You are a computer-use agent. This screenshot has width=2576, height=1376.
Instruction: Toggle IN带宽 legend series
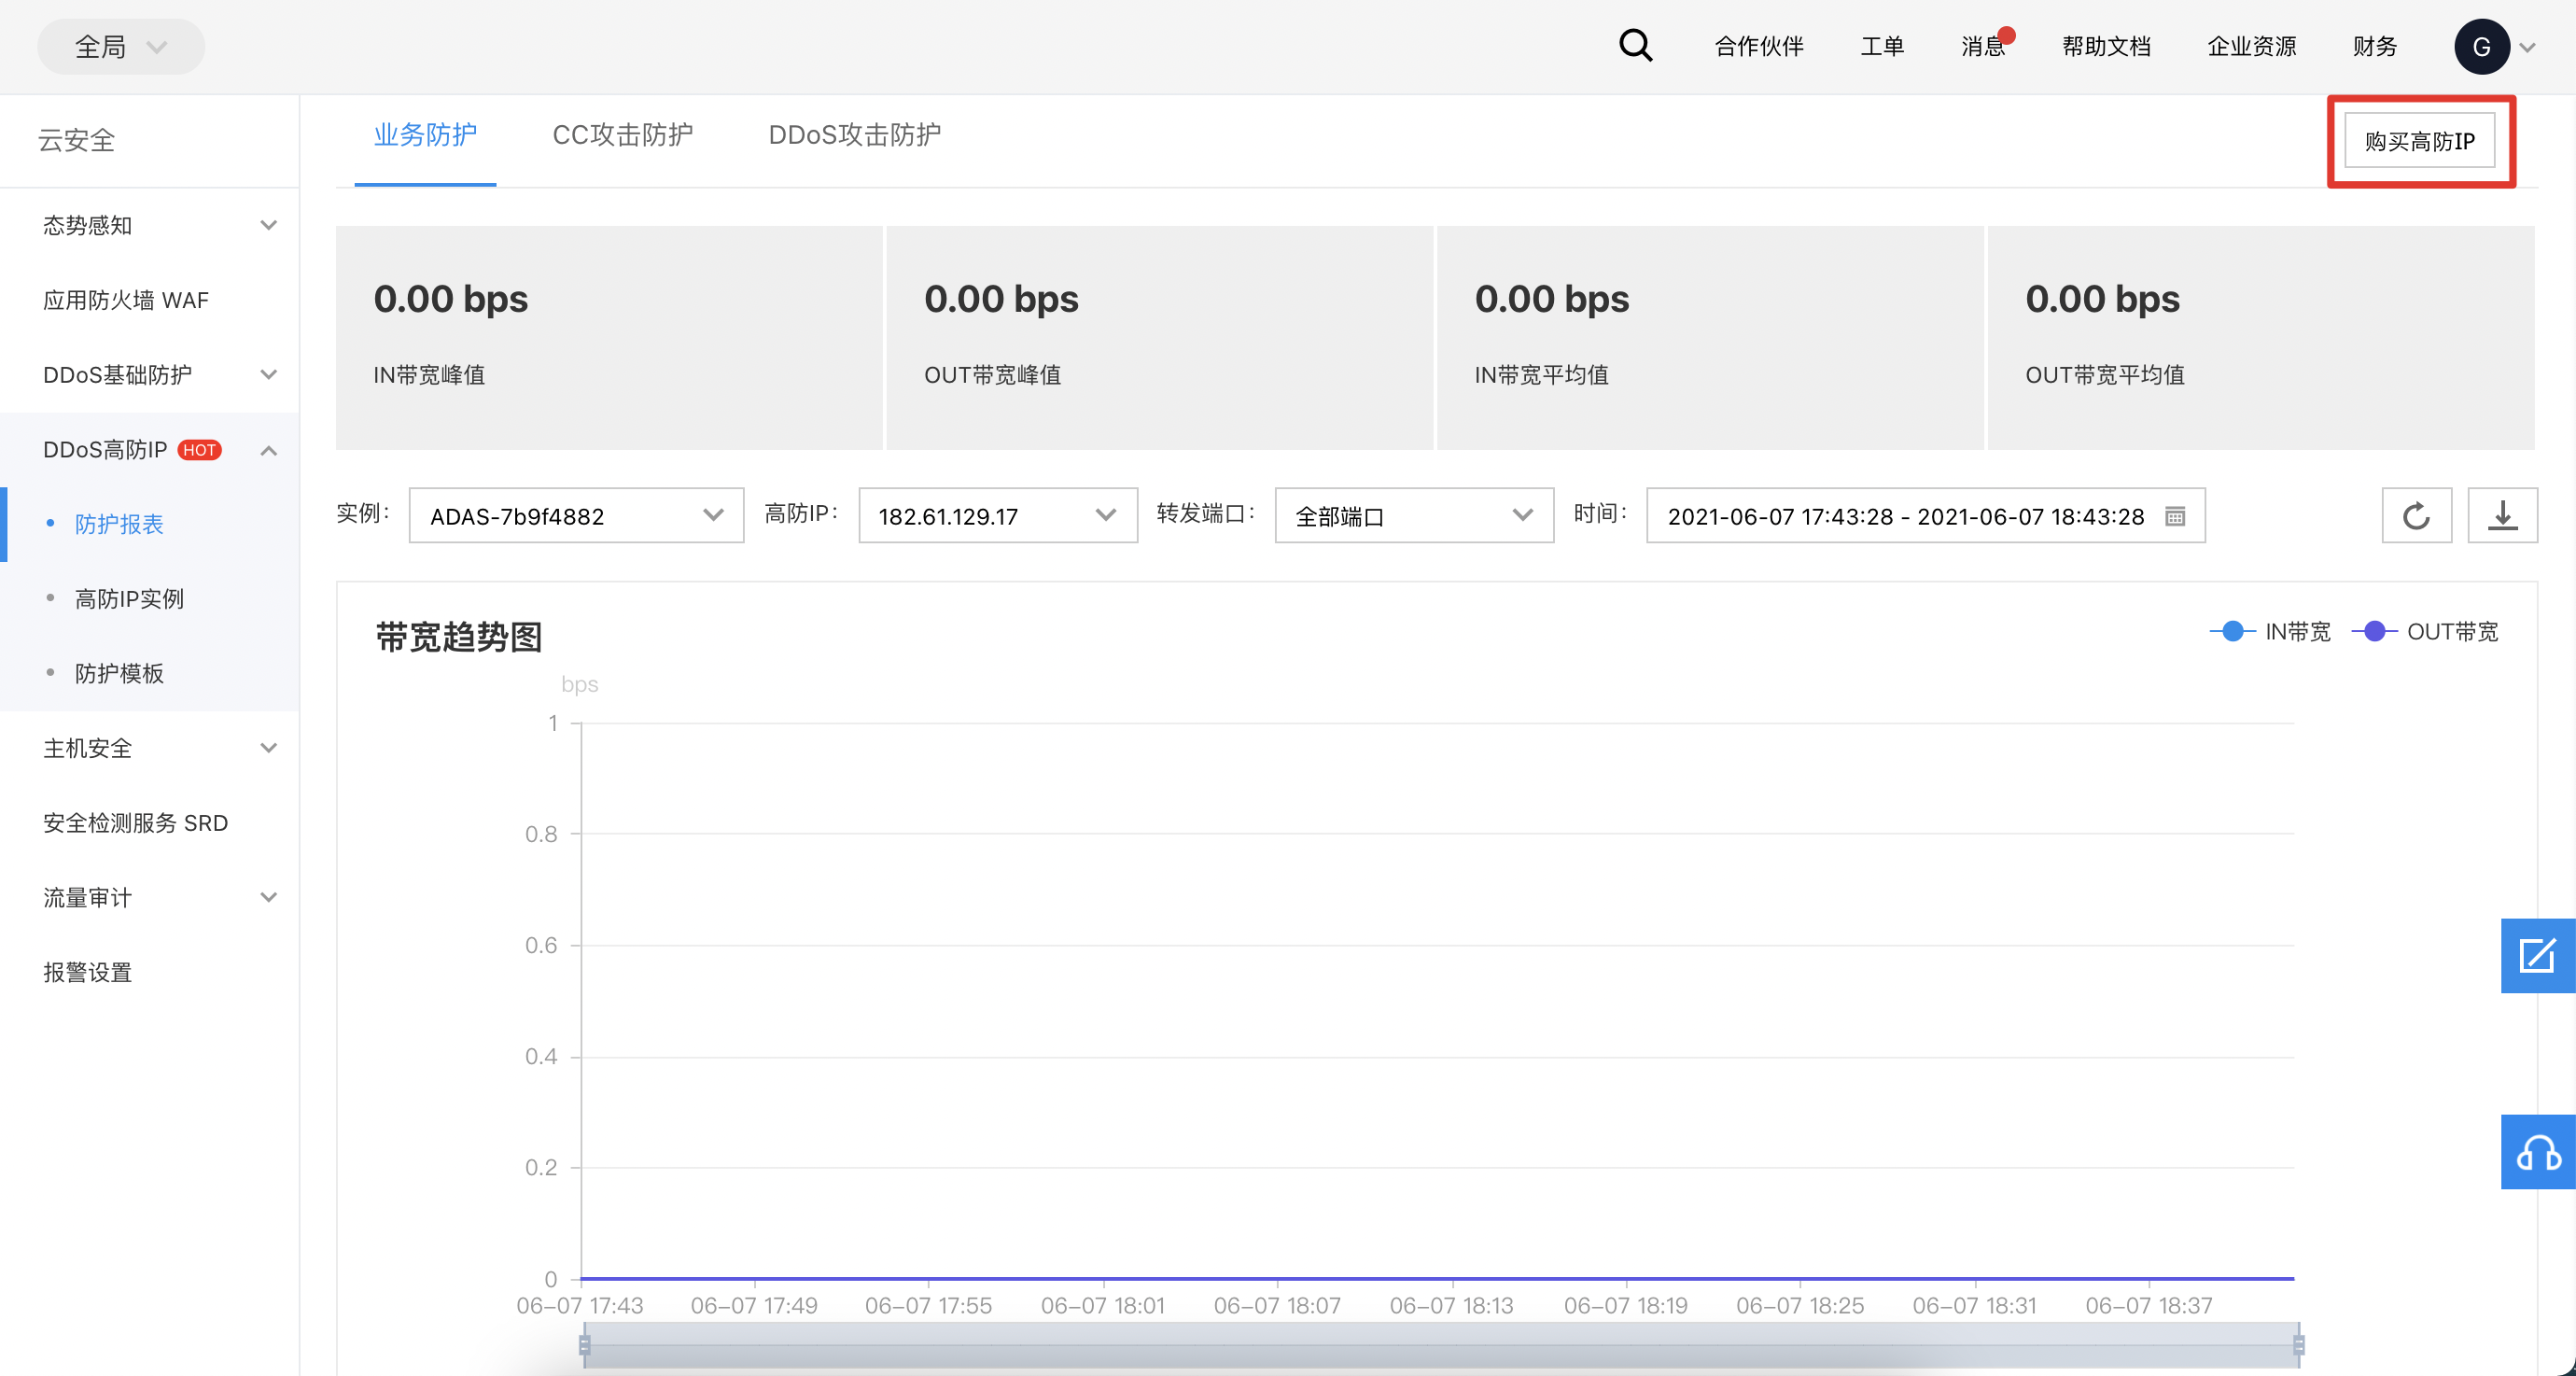[2270, 632]
